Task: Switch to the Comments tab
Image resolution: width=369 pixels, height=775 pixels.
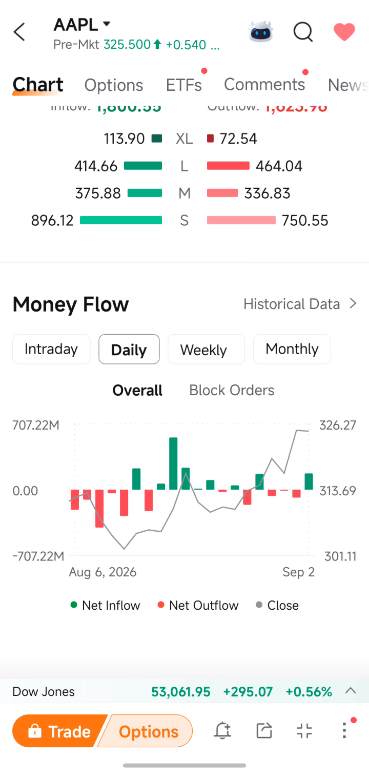Action: (x=264, y=85)
